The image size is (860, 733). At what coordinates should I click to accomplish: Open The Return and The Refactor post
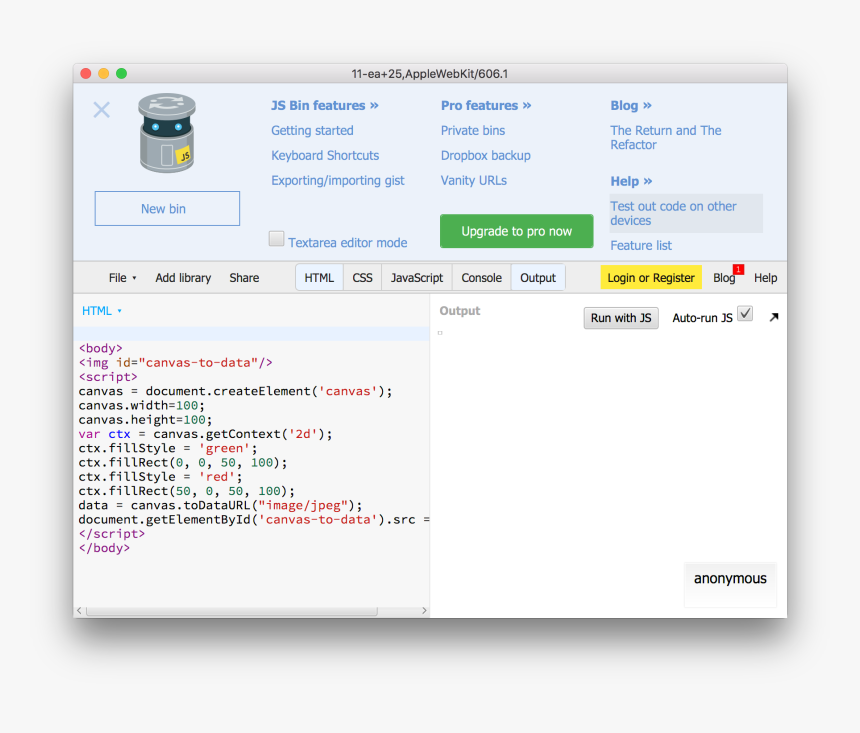pos(666,138)
